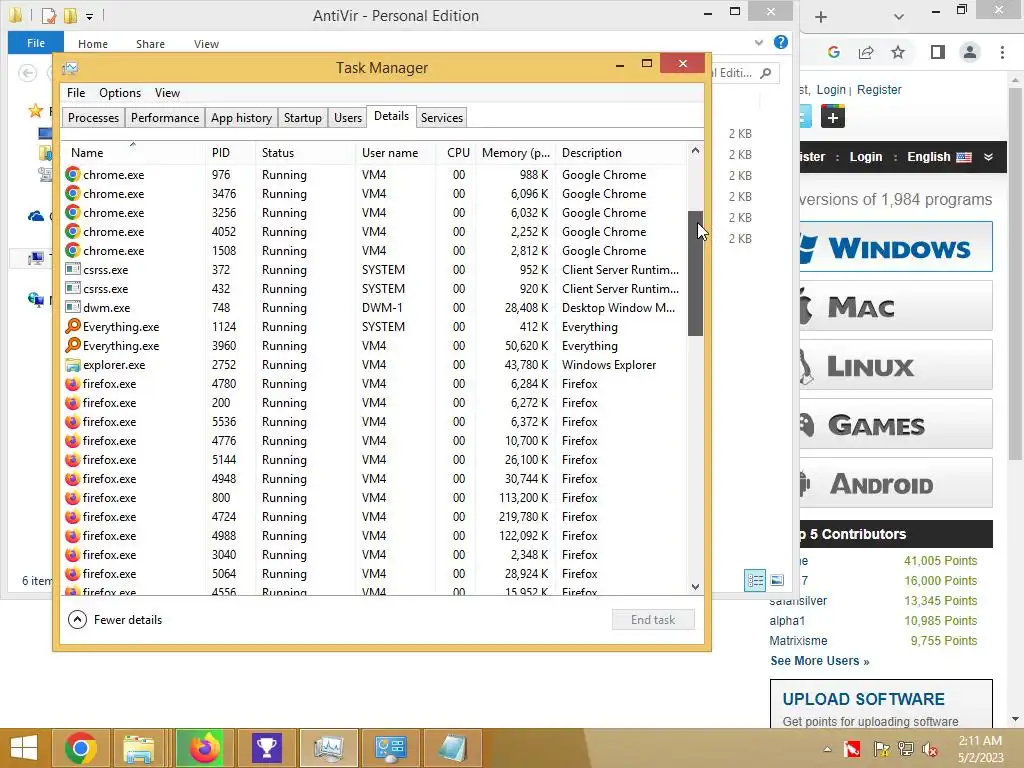Click the Explorer search magnifier icon
This screenshot has width=1024, height=768.
pyautogui.click(x=766, y=73)
